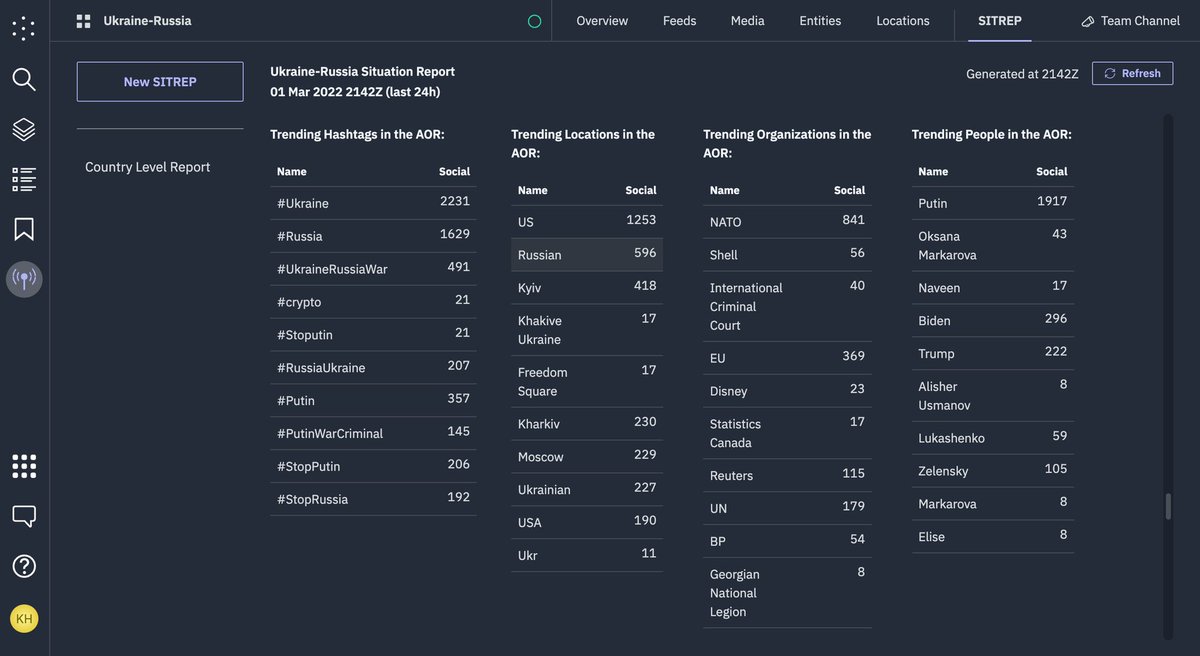
Task: Switch to the Entities tab
Action: pos(820,21)
